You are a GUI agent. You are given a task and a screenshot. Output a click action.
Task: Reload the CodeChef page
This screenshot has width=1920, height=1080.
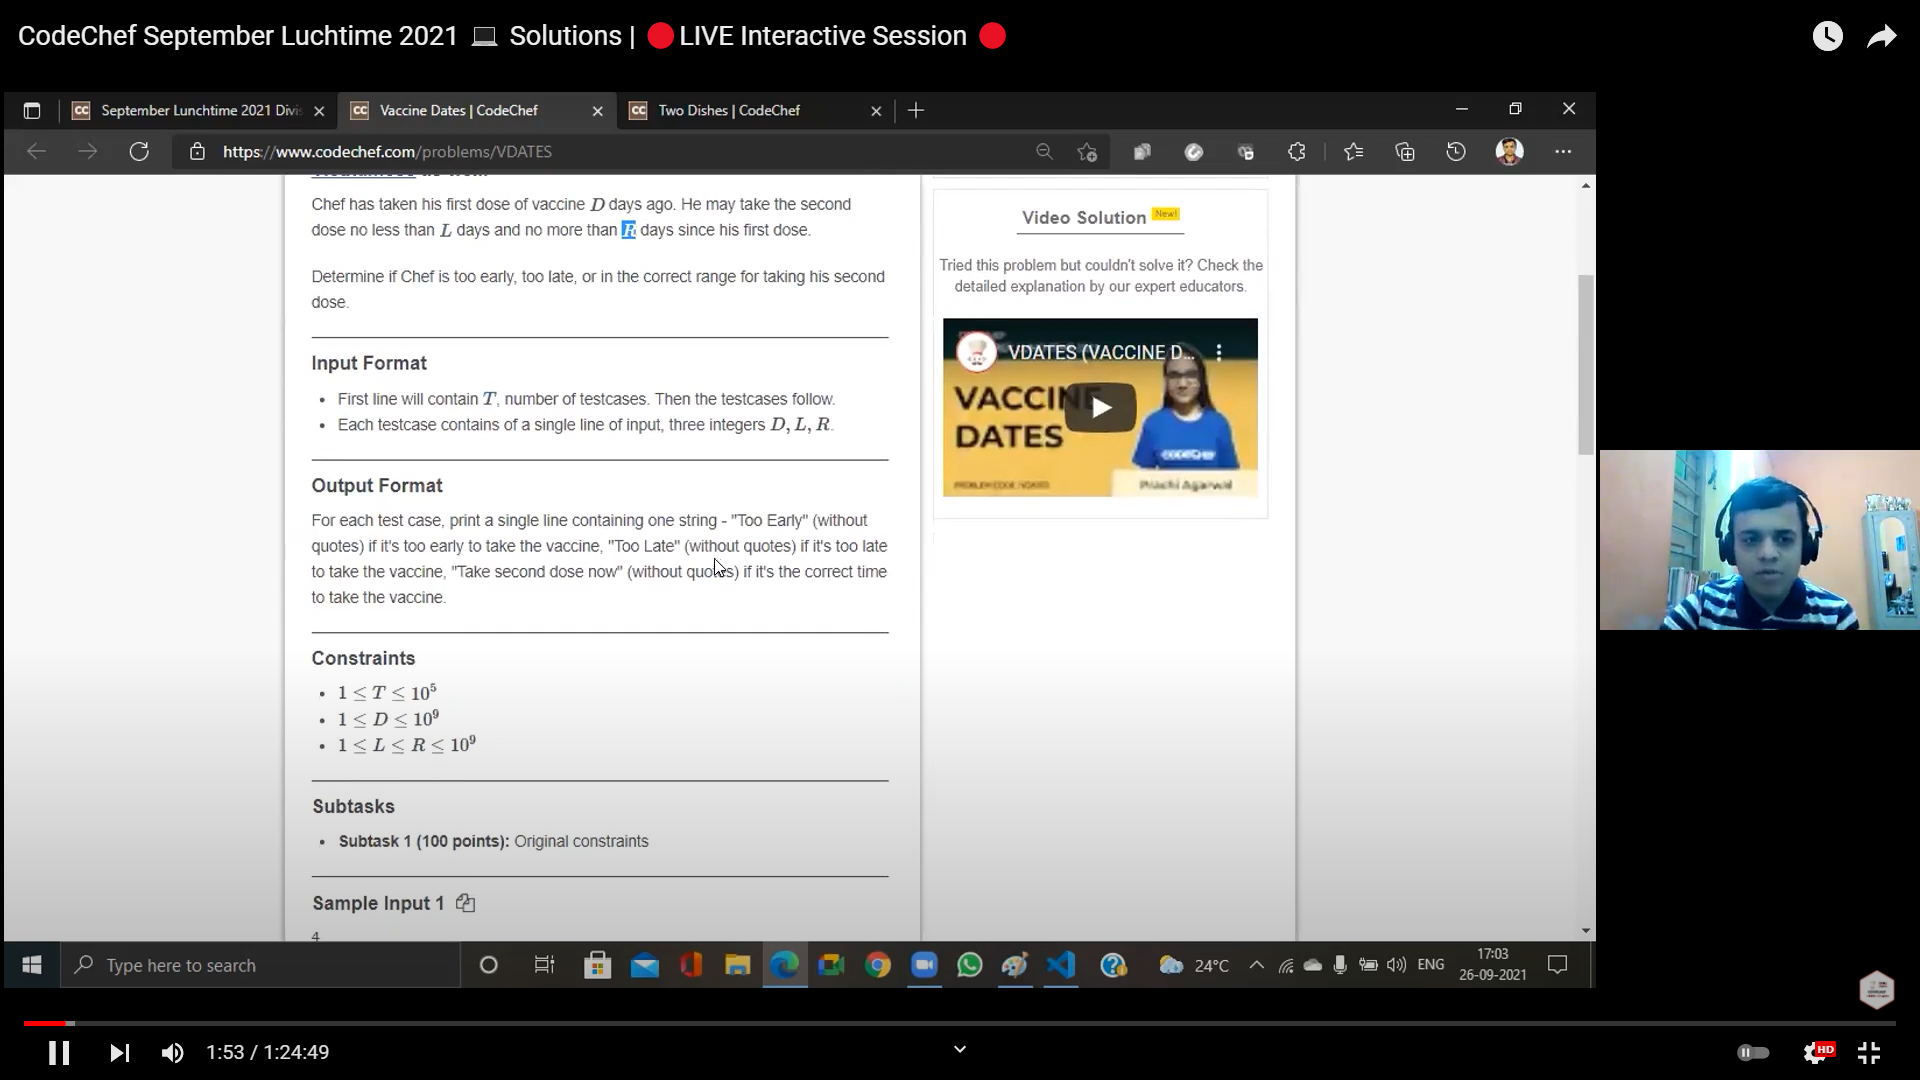coord(139,151)
